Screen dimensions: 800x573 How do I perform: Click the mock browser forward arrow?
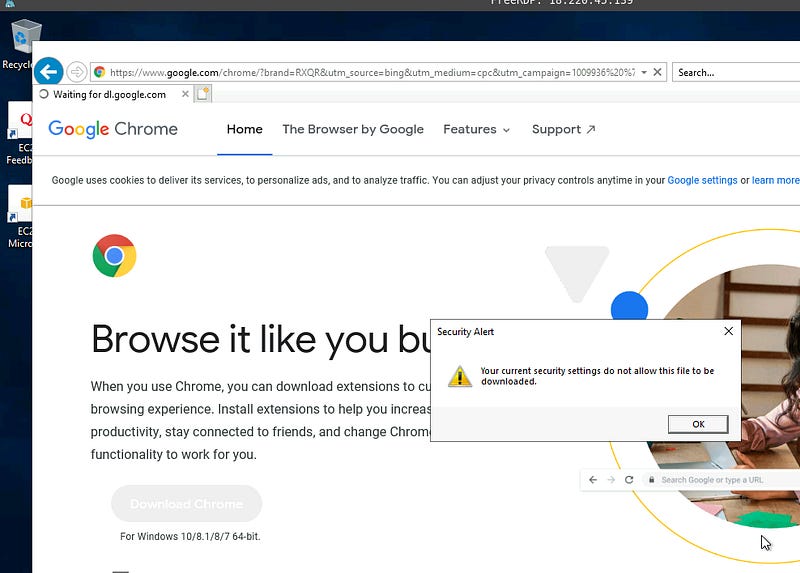611,480
